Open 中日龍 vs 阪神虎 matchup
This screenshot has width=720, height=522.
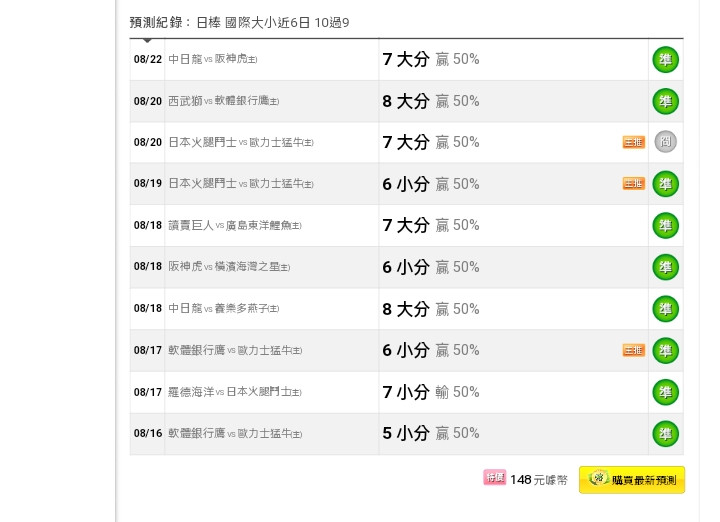[213, 59]
